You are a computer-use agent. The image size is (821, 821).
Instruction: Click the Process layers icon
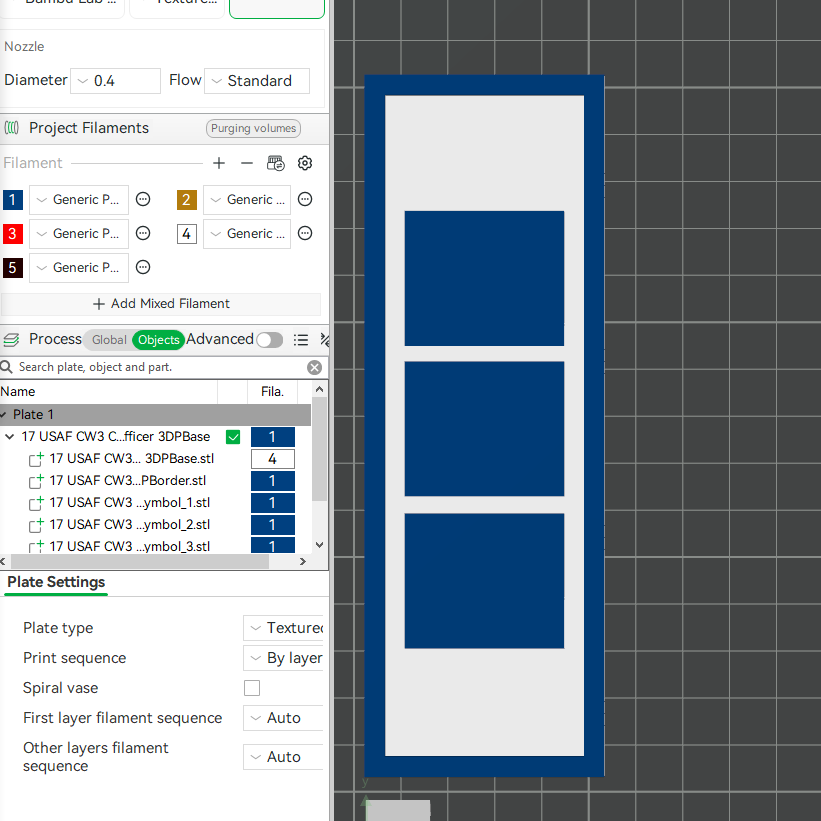(12, 340)
